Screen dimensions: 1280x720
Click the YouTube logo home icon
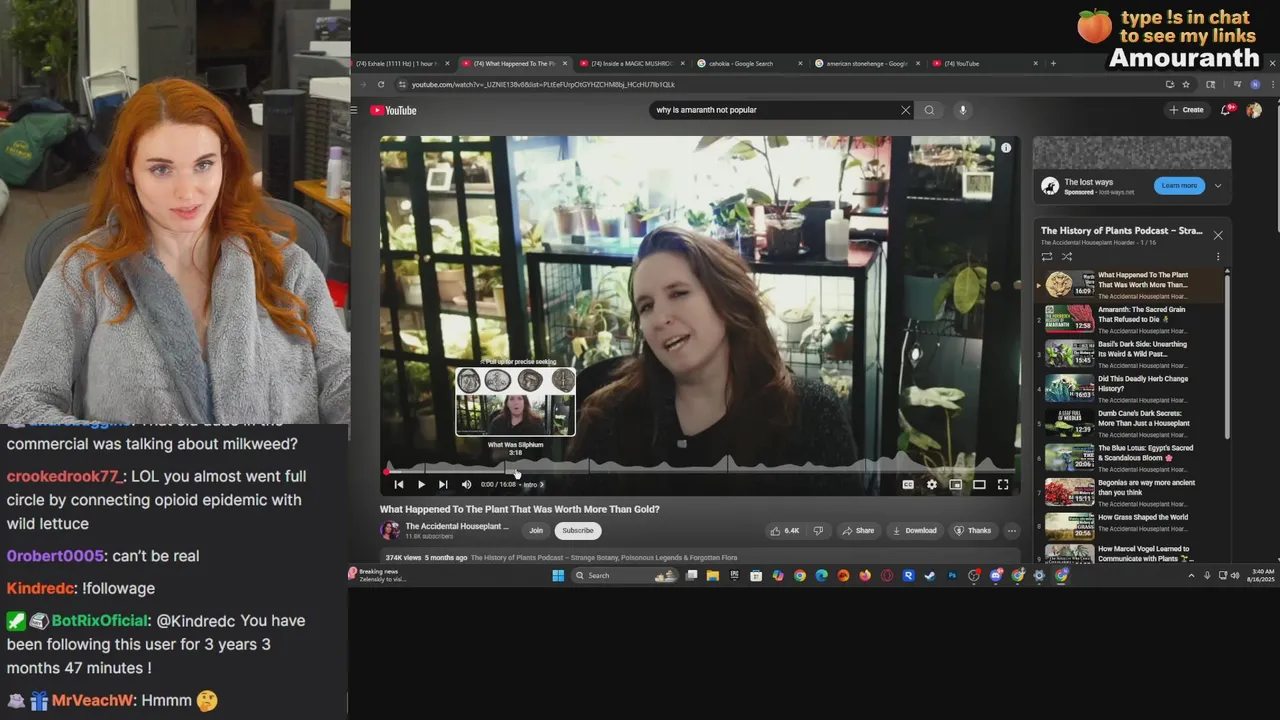pos(393,110)
